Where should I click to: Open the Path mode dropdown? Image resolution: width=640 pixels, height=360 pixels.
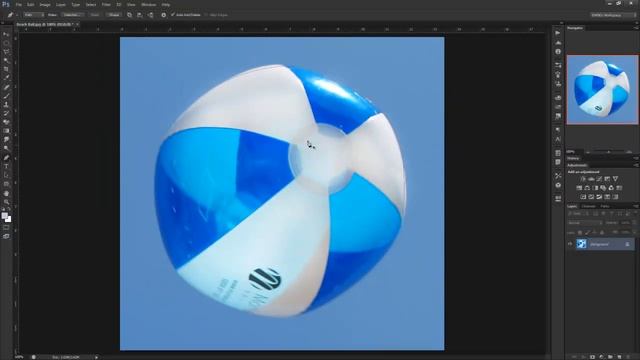(33, 15)
